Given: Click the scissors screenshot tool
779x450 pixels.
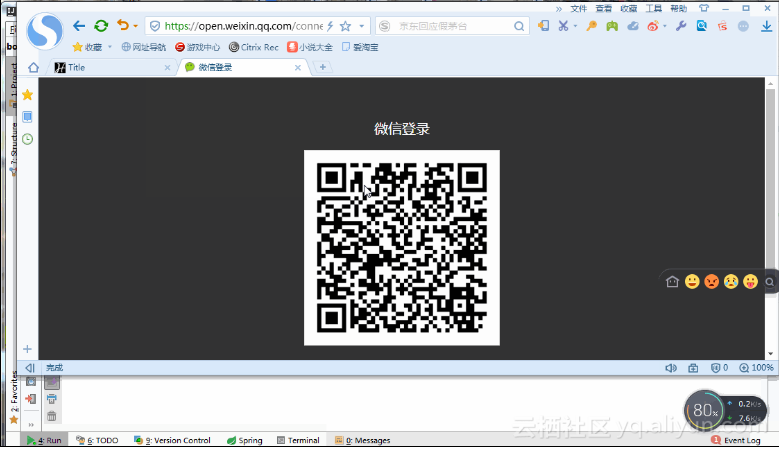Looking at the screenshot, I should click(563, 25).
